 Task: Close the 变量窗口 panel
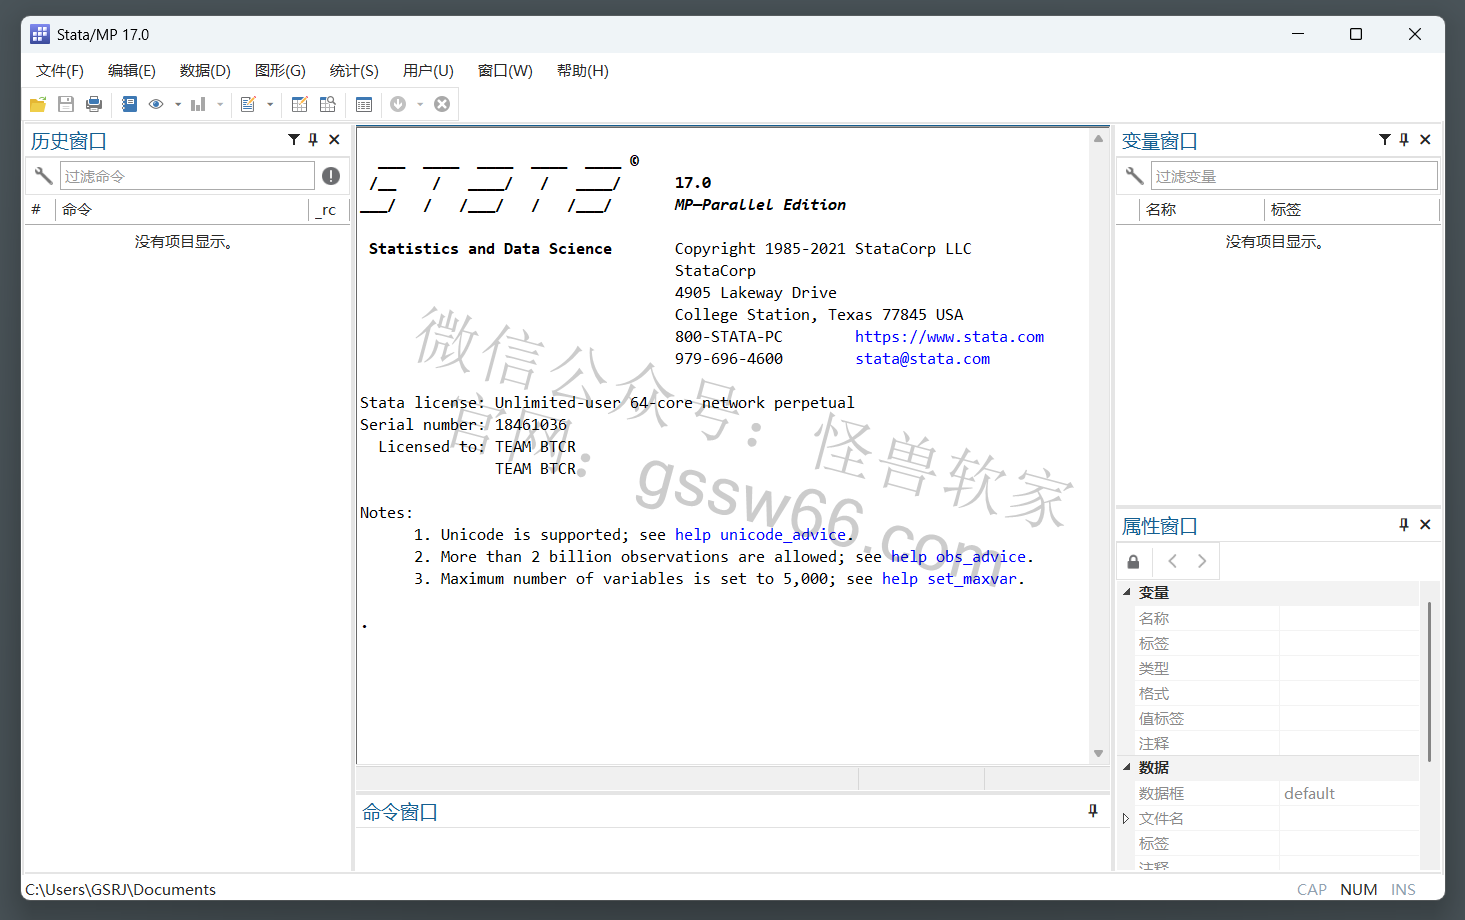coord(1425,140)
